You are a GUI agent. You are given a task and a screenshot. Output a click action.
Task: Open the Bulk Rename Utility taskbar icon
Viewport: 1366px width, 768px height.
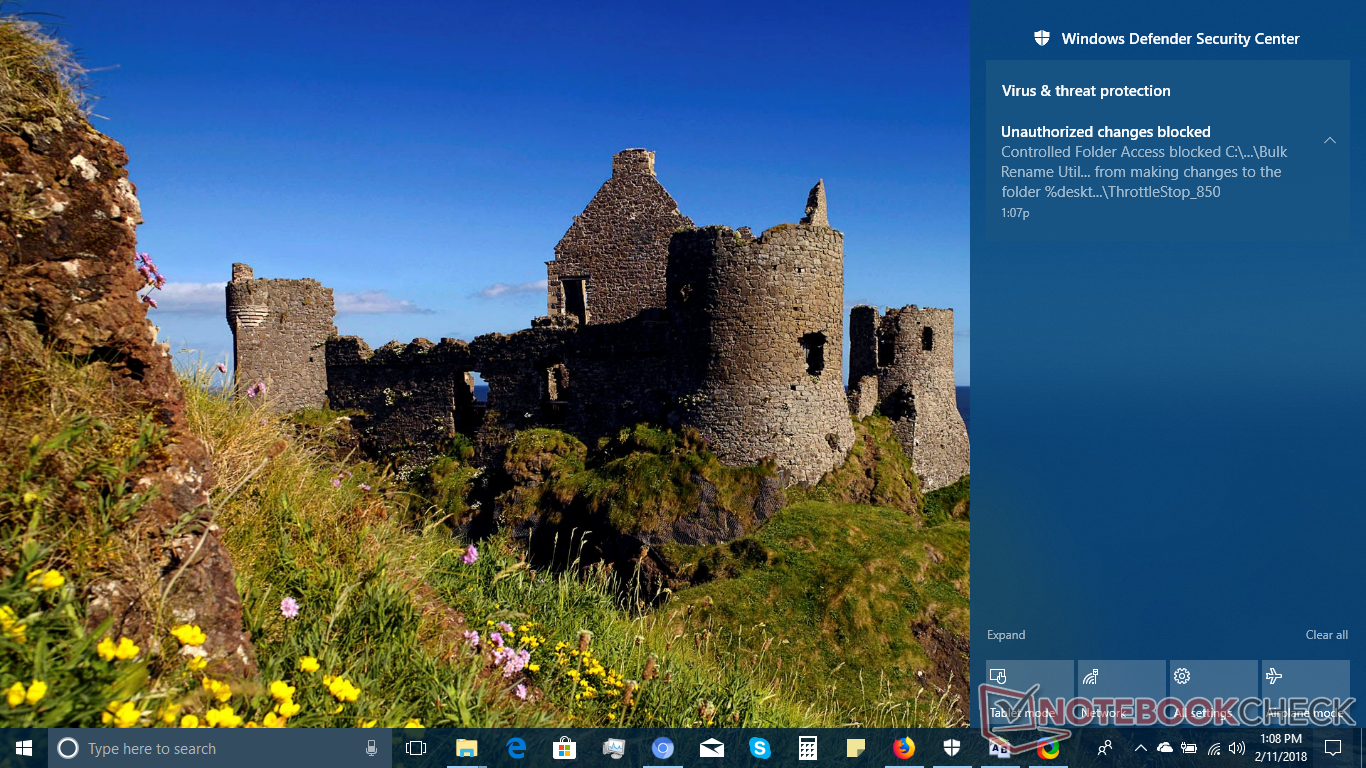click(x=1000, y=748)
